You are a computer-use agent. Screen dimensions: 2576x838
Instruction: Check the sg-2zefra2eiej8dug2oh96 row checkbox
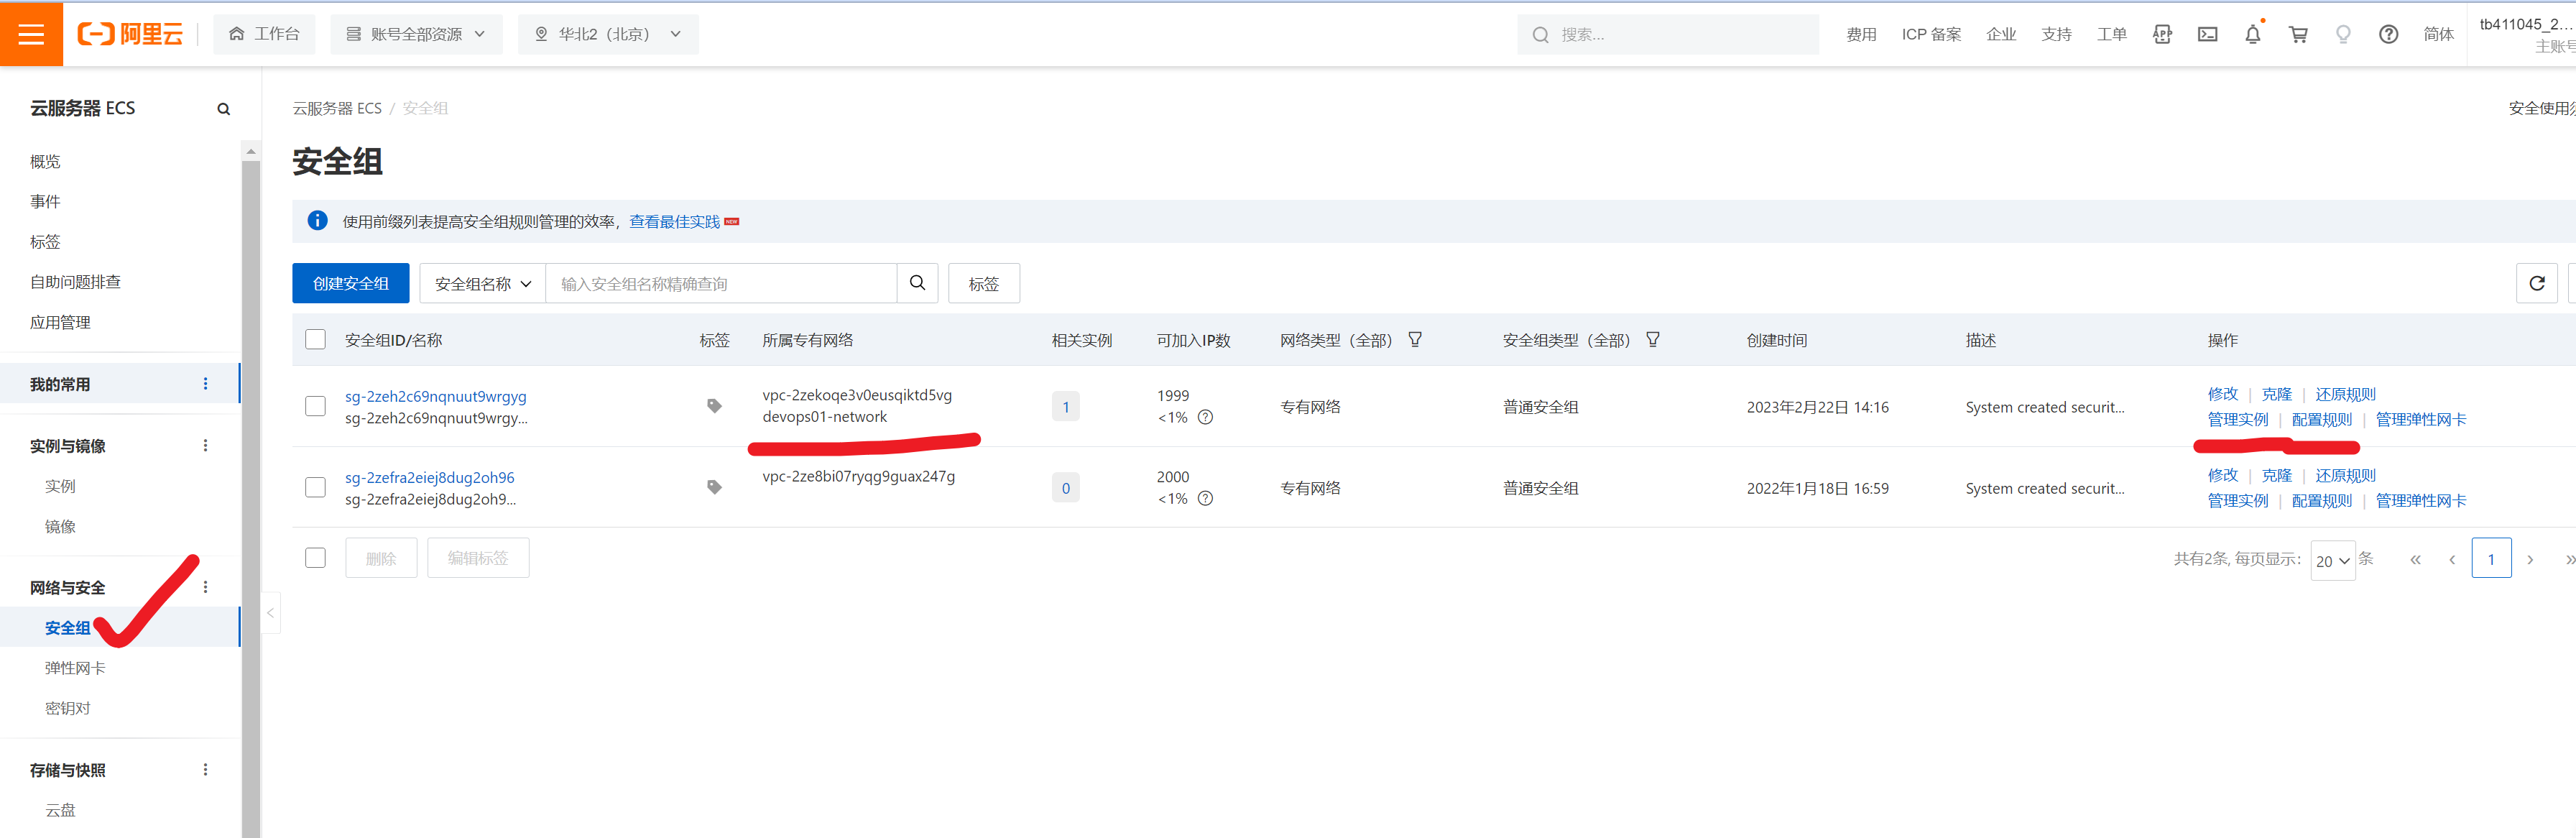(315, 488)
